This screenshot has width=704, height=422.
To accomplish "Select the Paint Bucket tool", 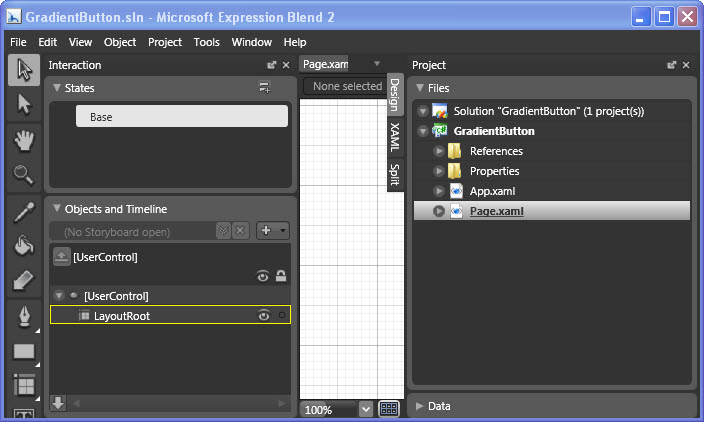I will [24, 246].
